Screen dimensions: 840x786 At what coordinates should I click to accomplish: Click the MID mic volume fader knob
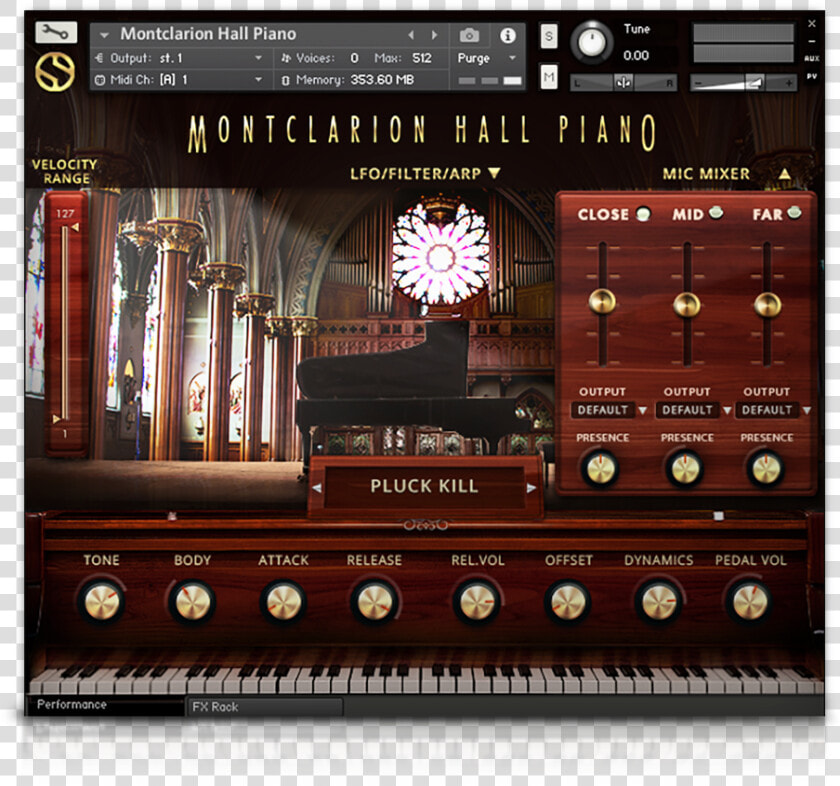[x=687, y=305]
